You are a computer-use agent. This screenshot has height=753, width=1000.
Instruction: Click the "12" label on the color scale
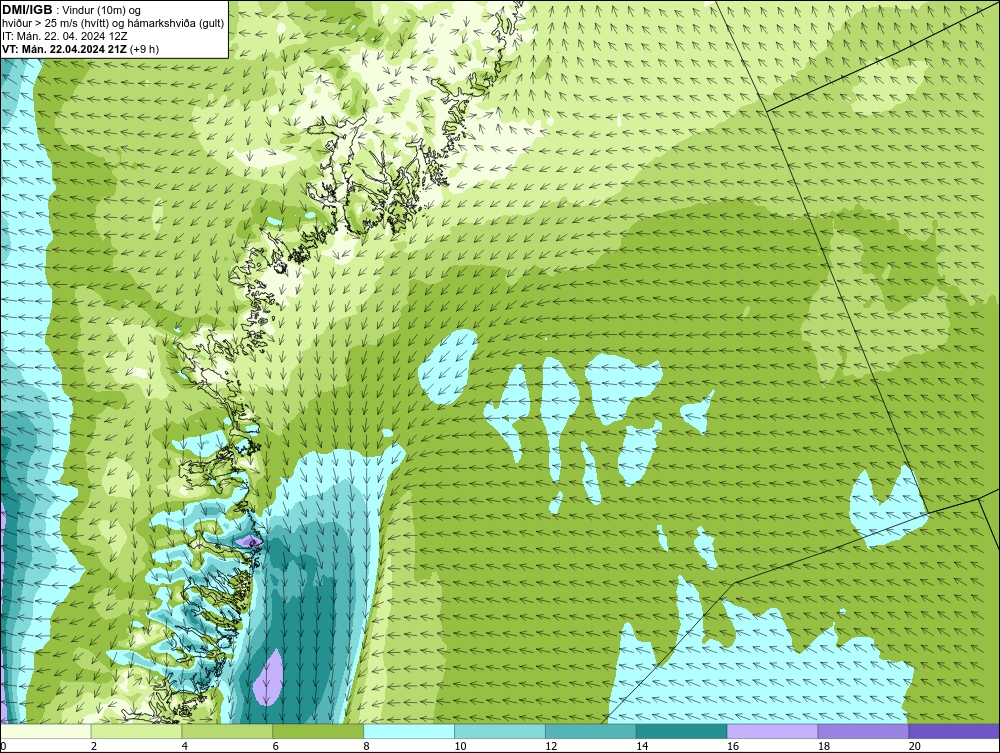(x=551, y=746)
